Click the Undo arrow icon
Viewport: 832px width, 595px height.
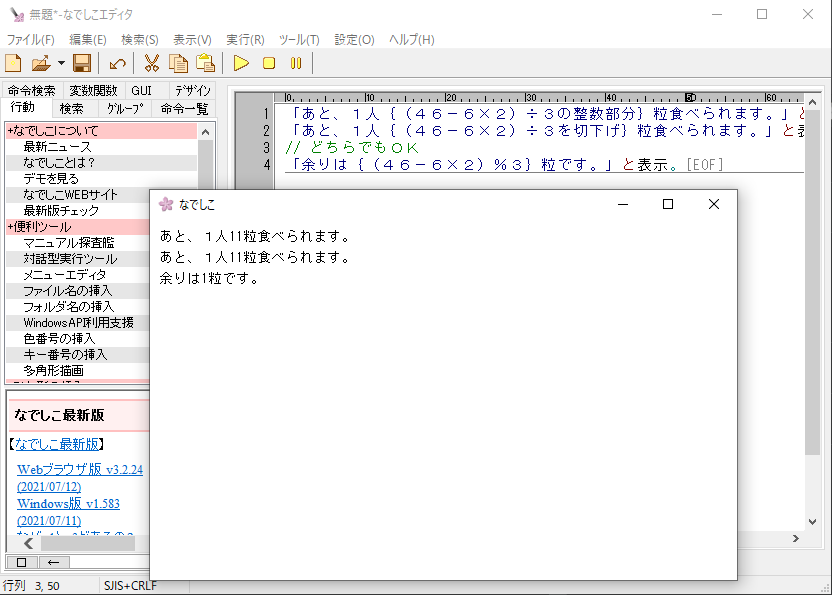click(x=117, y=64)
